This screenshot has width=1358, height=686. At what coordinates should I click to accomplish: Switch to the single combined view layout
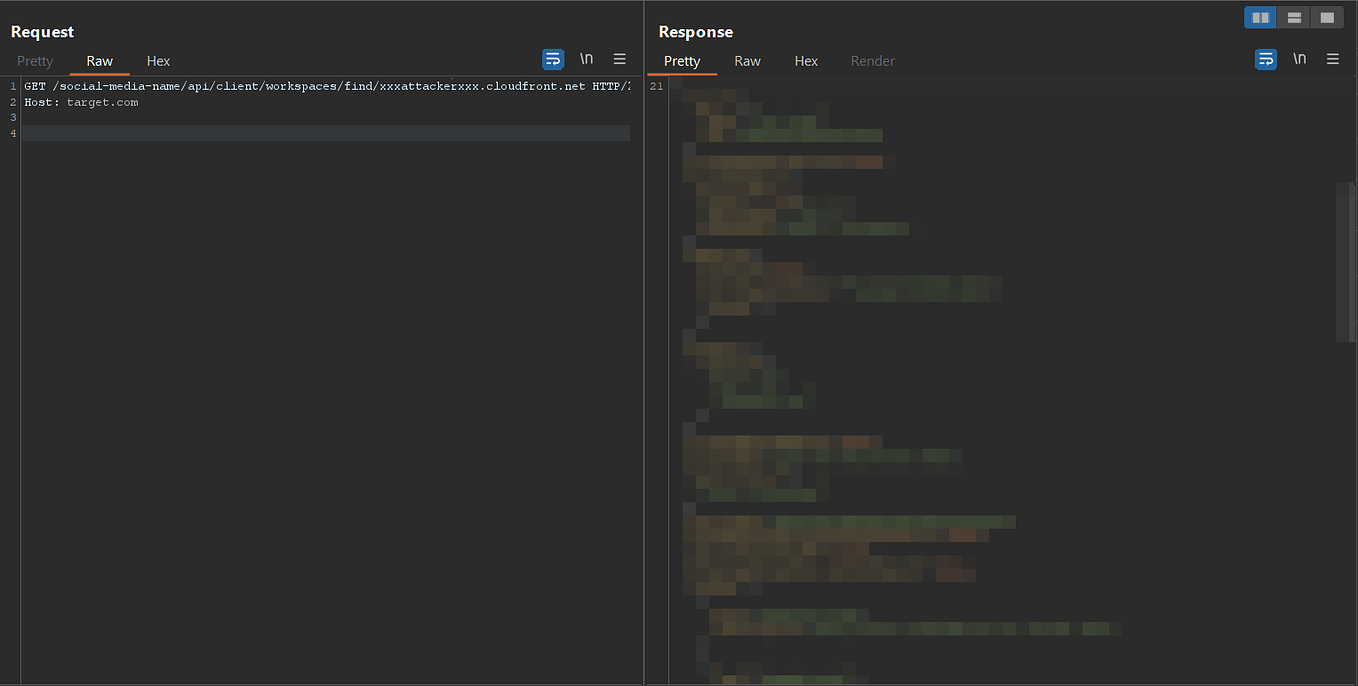pyautogui.click(x=1326, y=17)
